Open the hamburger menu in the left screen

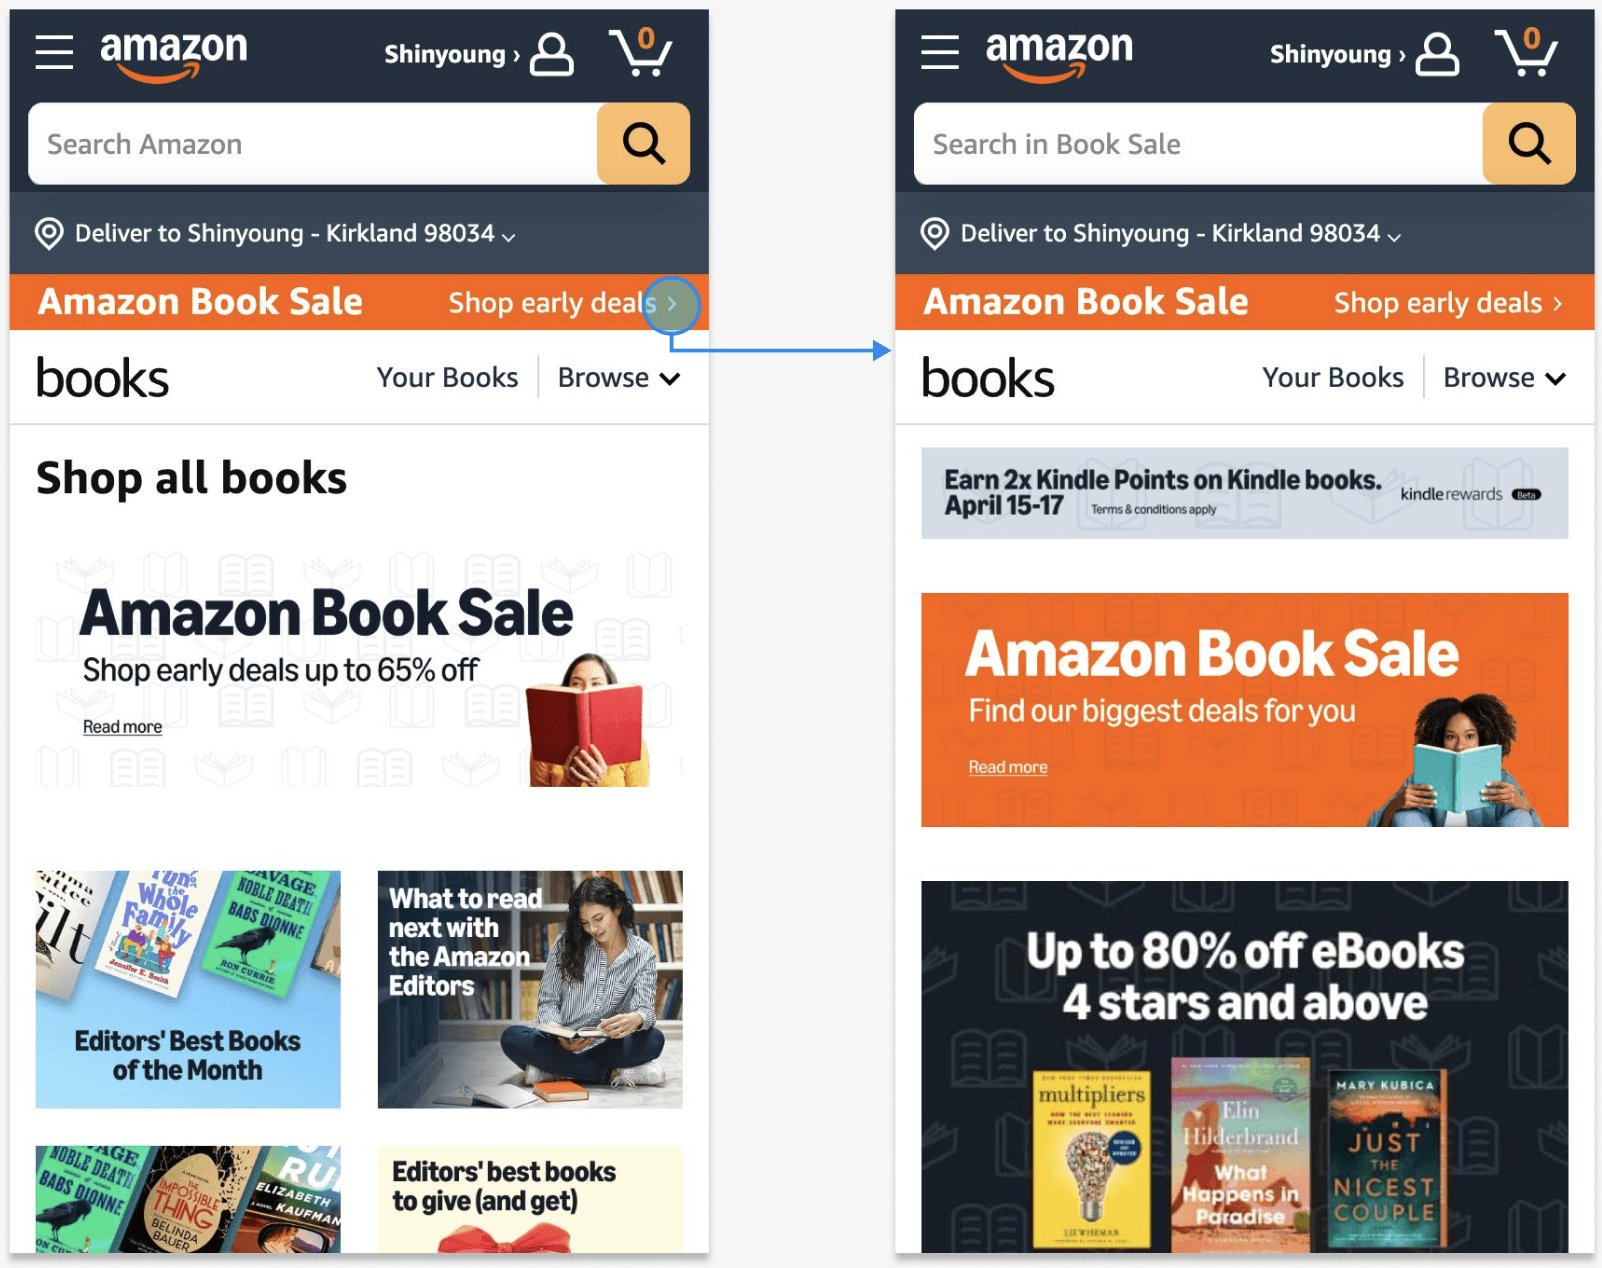tap(54, 52)
